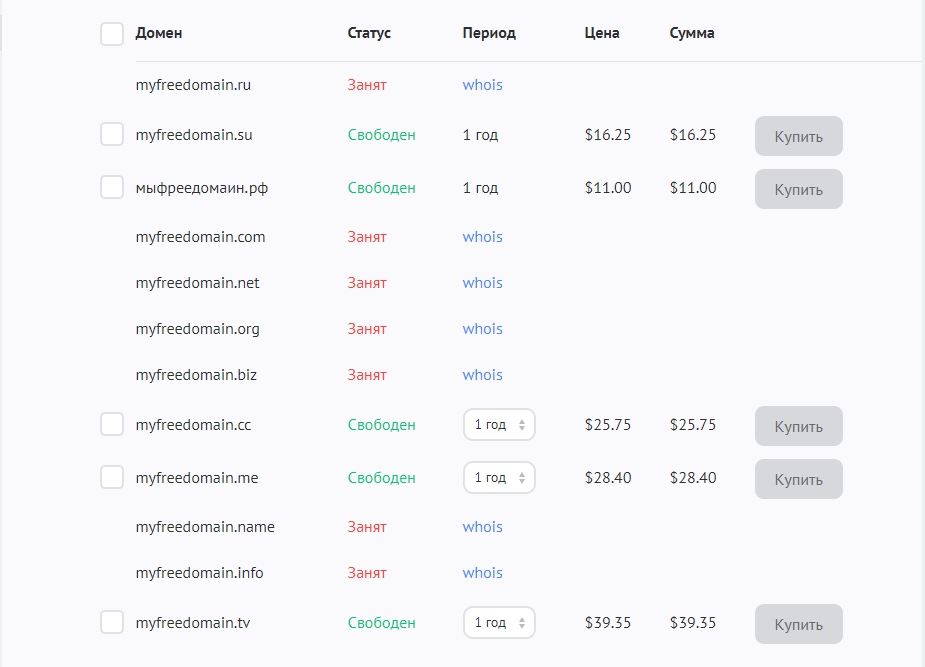The image size is (925, 667).
Task: Buy myfreedomain.cc with Купить button
Action: (x=798, y=426)
